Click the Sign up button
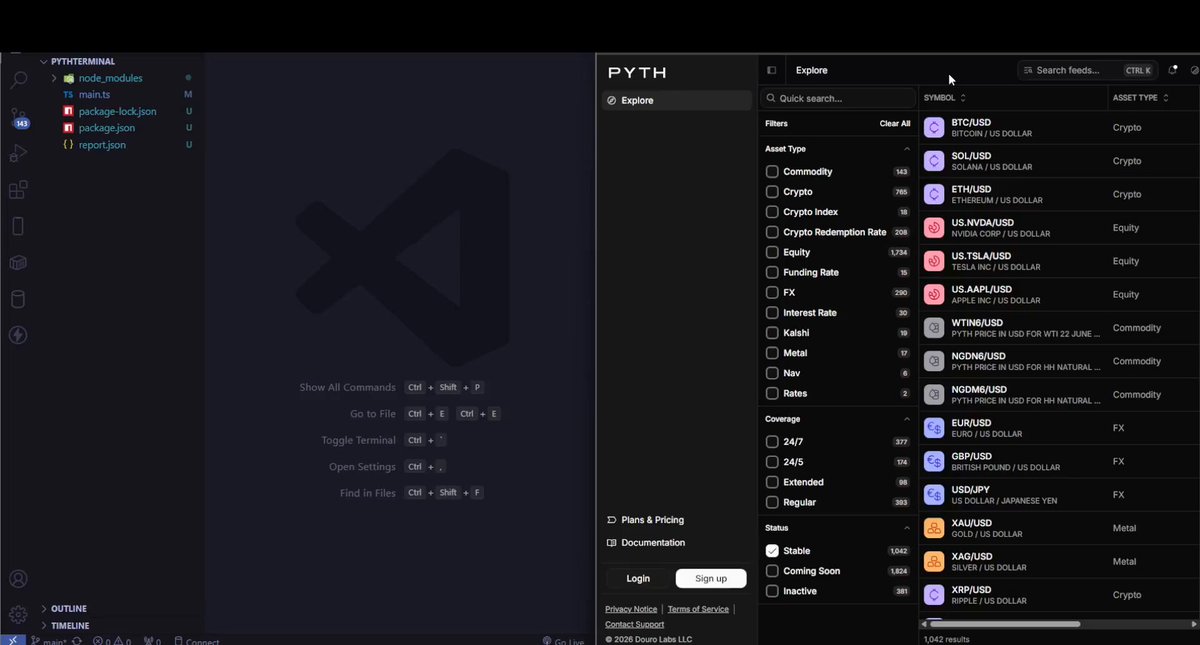1200x645 pixels. click(711, 578)
